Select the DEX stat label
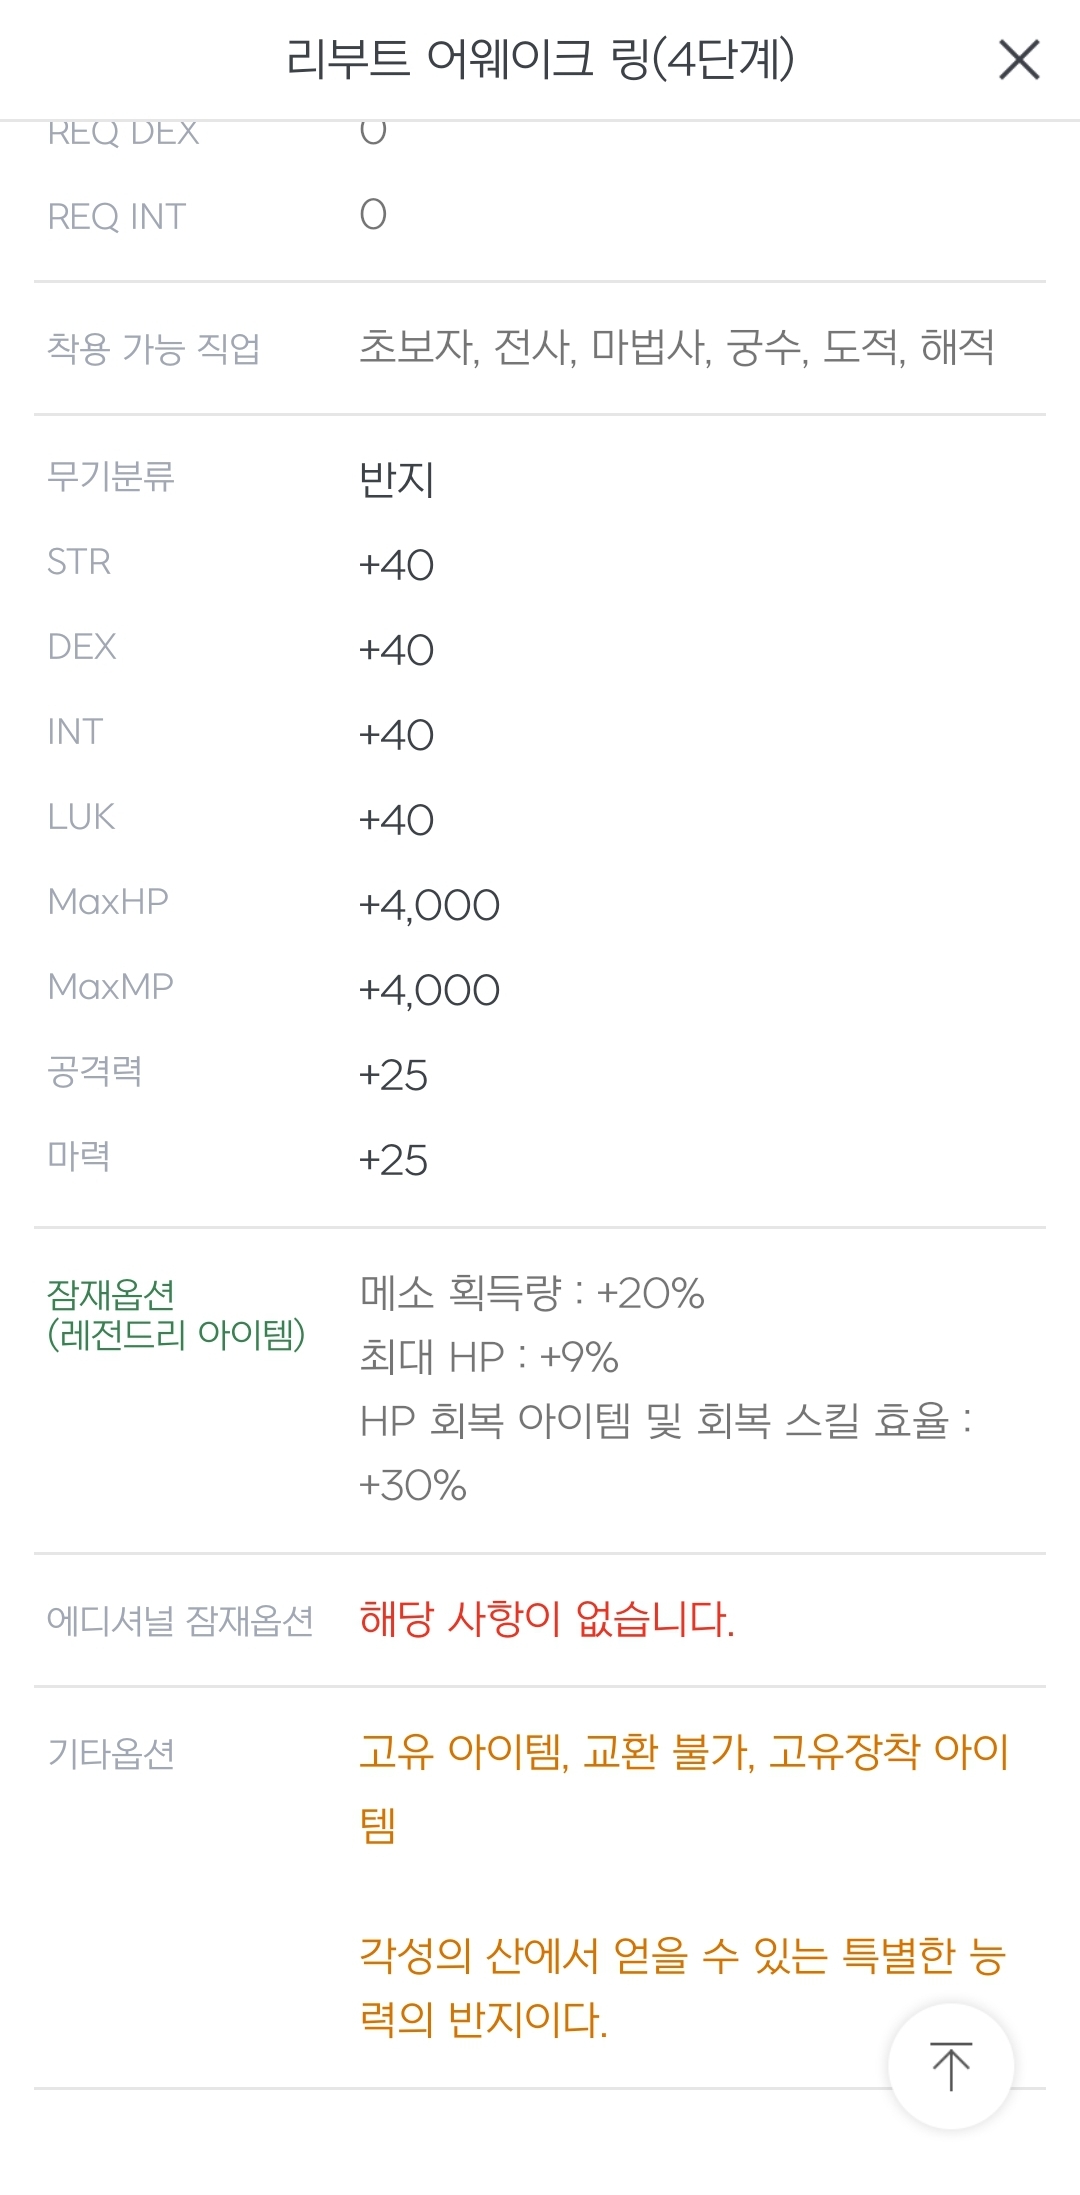The width and height of the screenshot is (1080, 2195). pos(82,647)
